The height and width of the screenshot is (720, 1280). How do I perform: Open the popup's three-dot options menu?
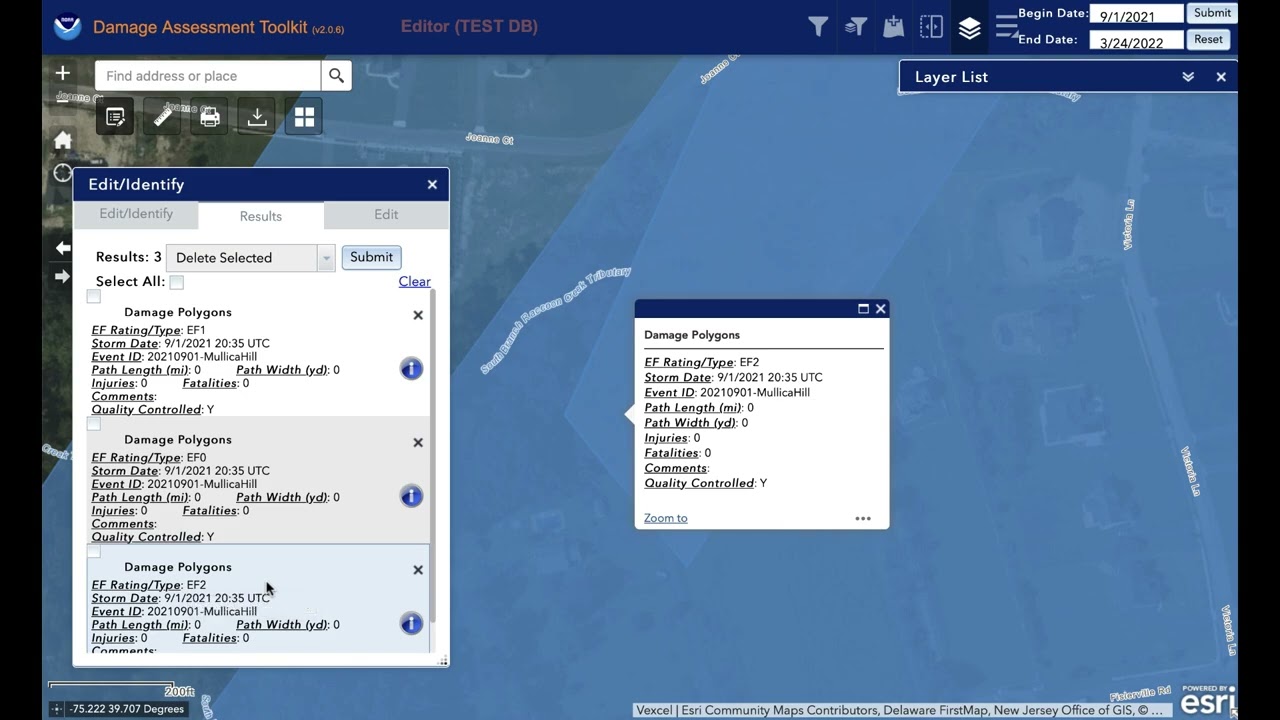863,518
